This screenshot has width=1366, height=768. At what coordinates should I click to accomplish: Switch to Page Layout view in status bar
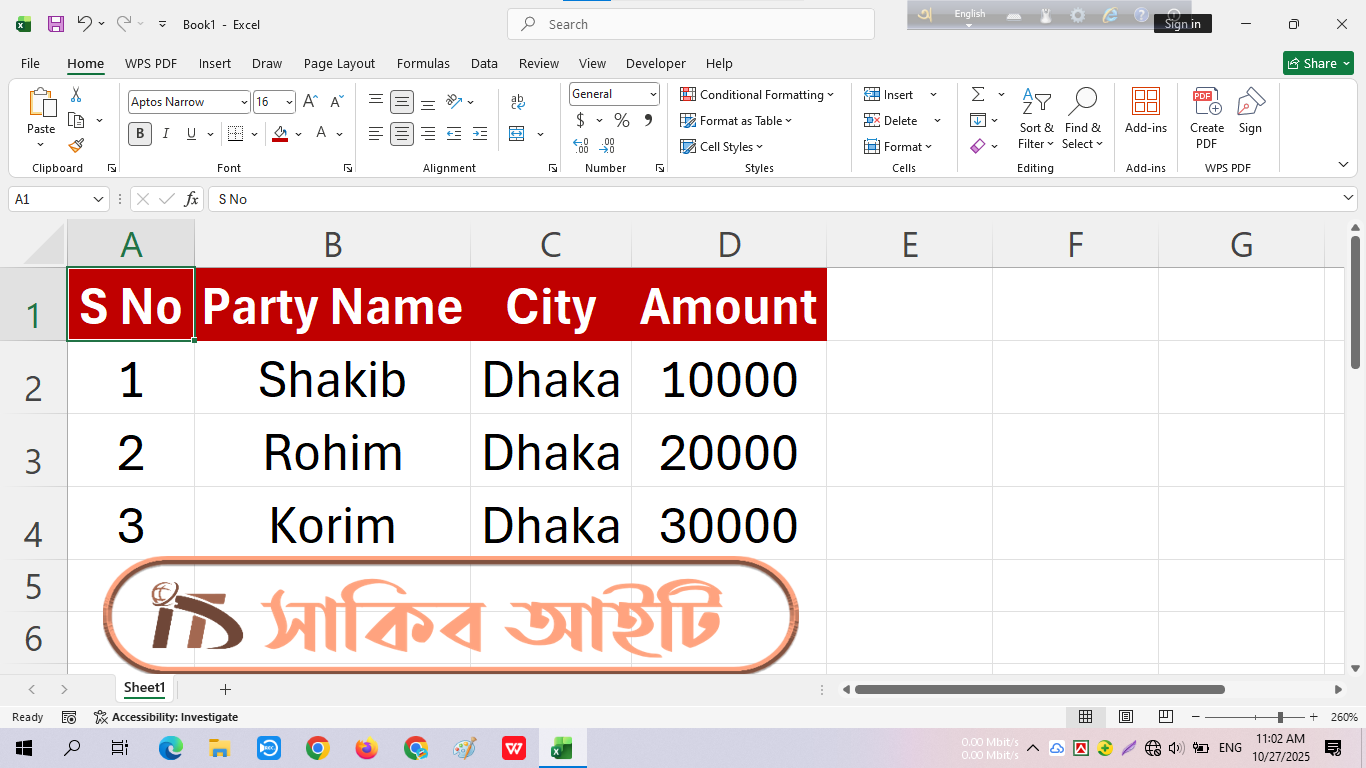tap(1125, 717)
